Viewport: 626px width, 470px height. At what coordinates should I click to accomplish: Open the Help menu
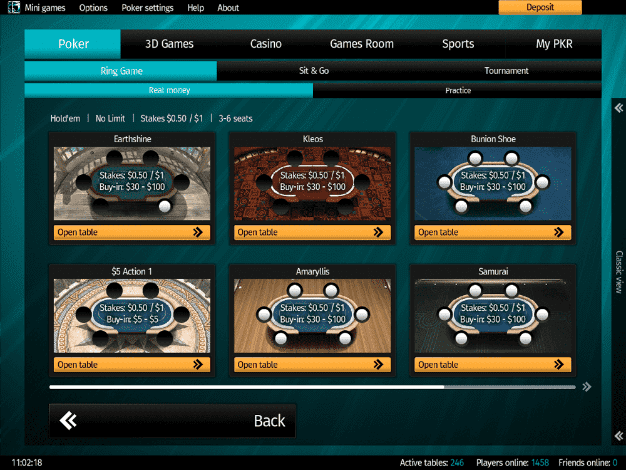pos(196,8)
